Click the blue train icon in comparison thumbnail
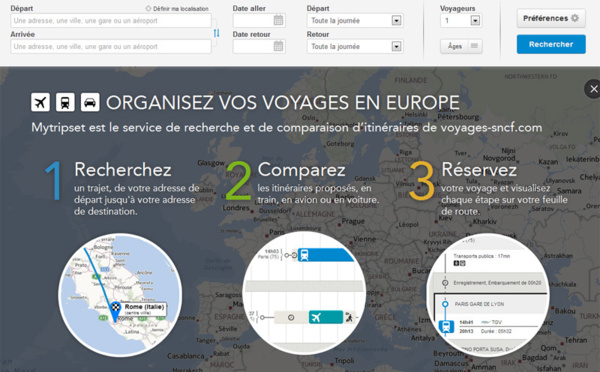Screen dimensions: 600x372 coord(304,255)
